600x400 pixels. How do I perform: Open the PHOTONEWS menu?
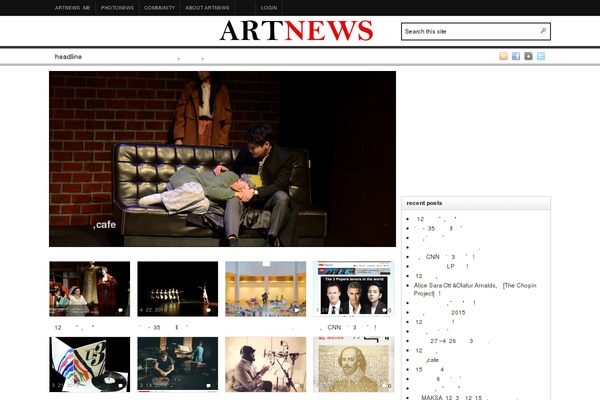point(117,8)
